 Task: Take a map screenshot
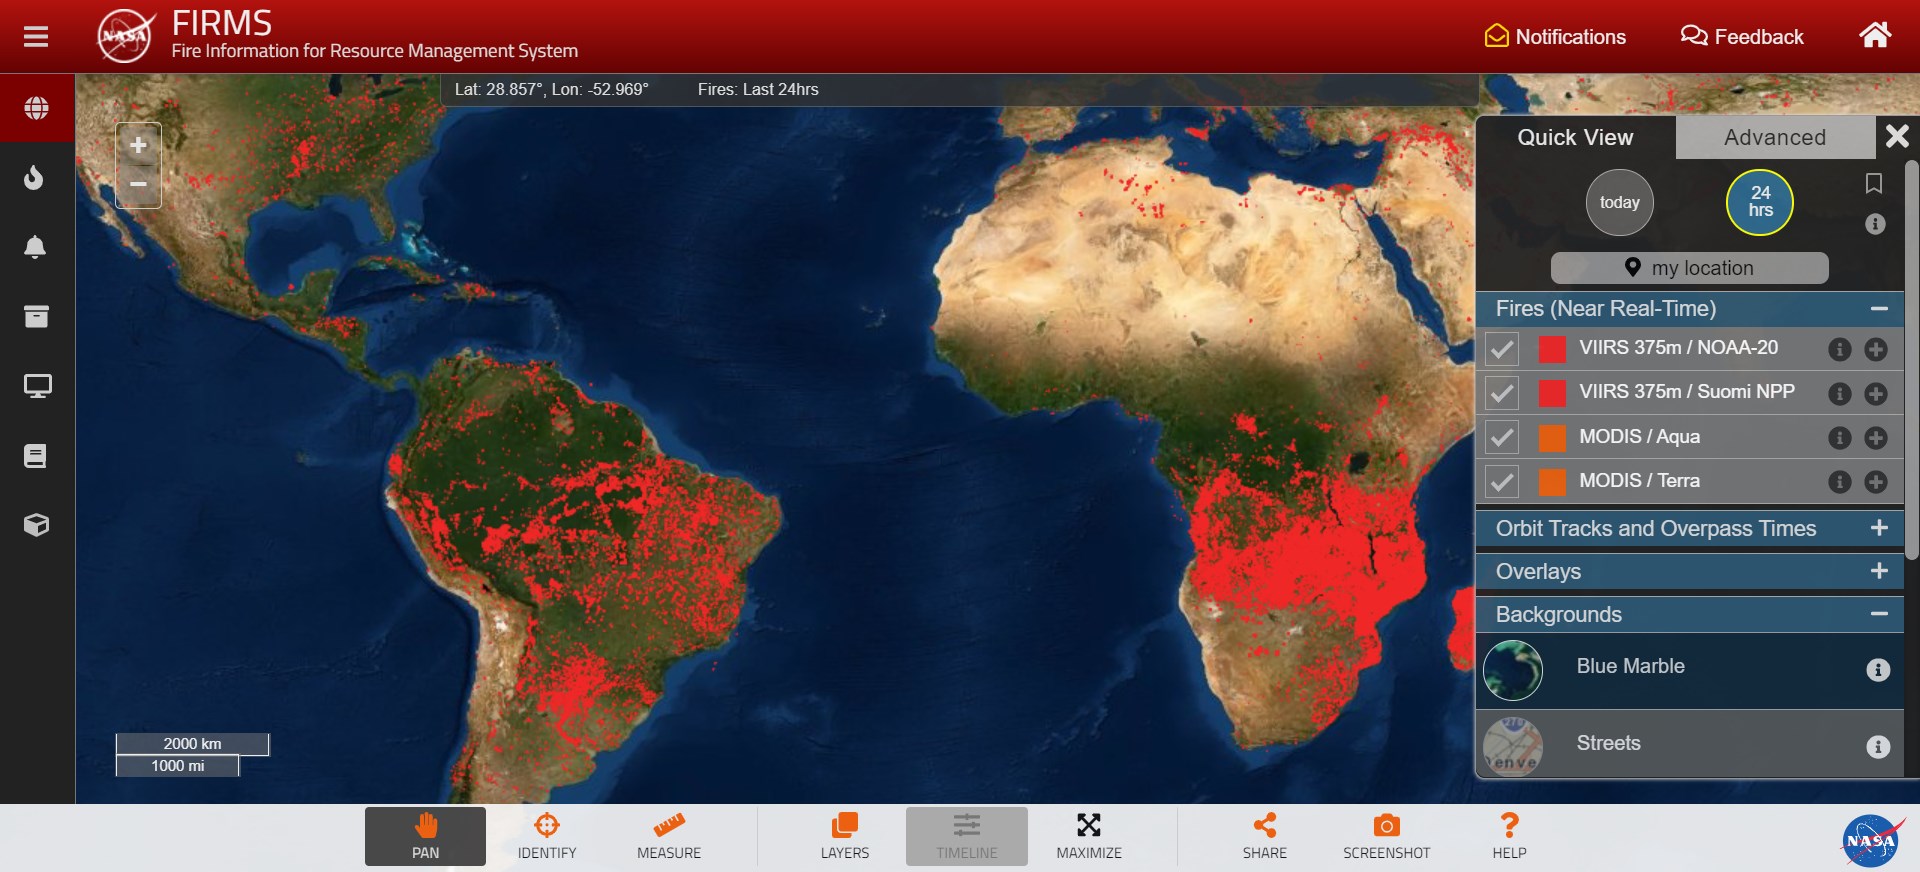1386,836
